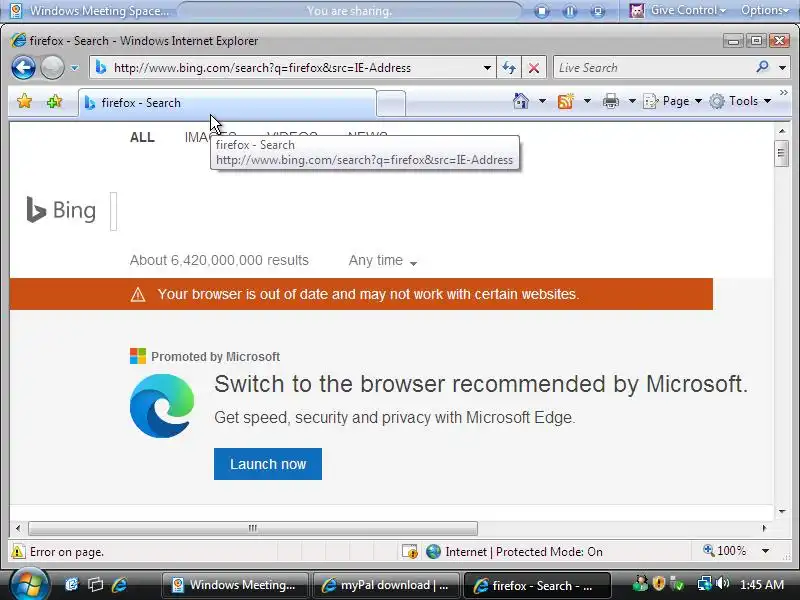Click the 100% zoom level button
Screen dimensions: 800x600
point(724,551)
